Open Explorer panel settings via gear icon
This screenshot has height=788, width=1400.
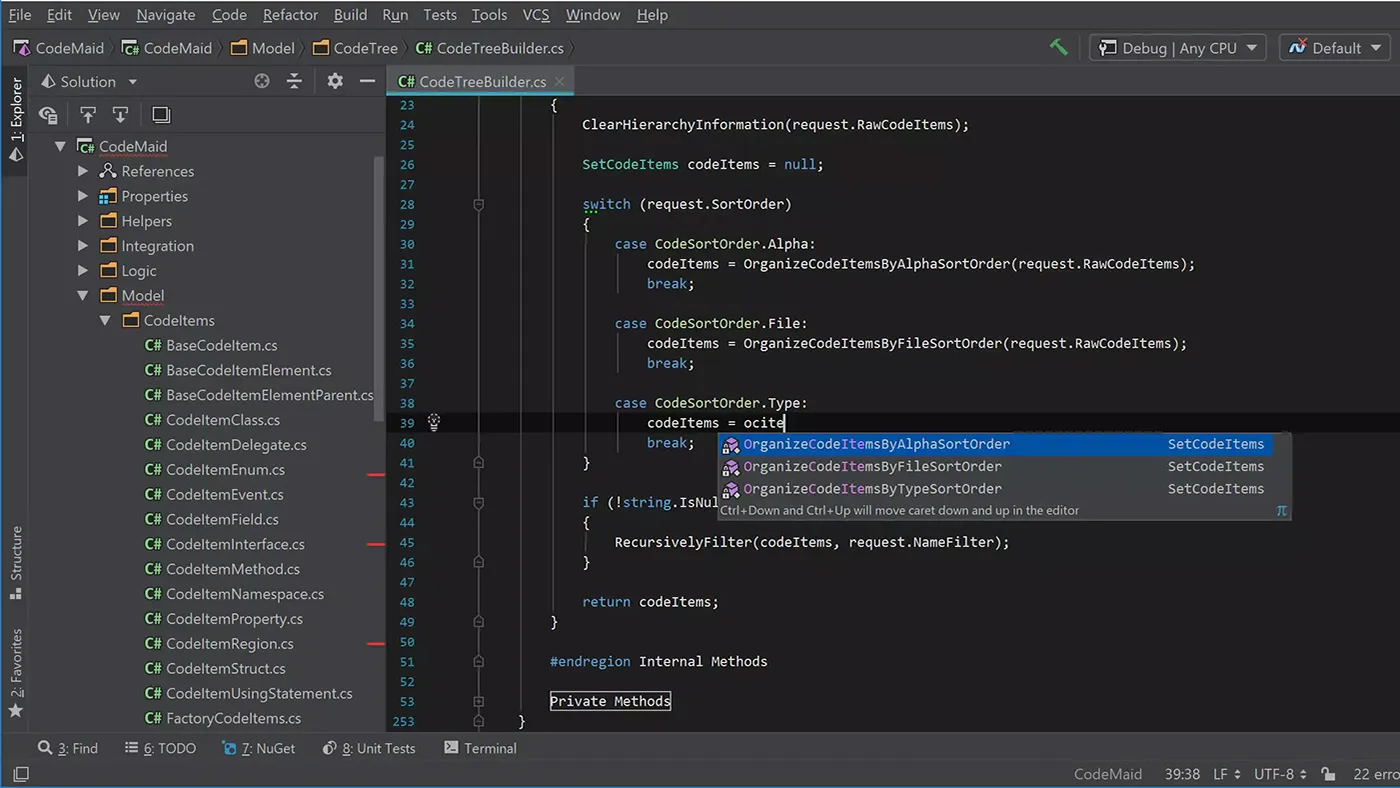pyautogui.click(x=334, y=81)
